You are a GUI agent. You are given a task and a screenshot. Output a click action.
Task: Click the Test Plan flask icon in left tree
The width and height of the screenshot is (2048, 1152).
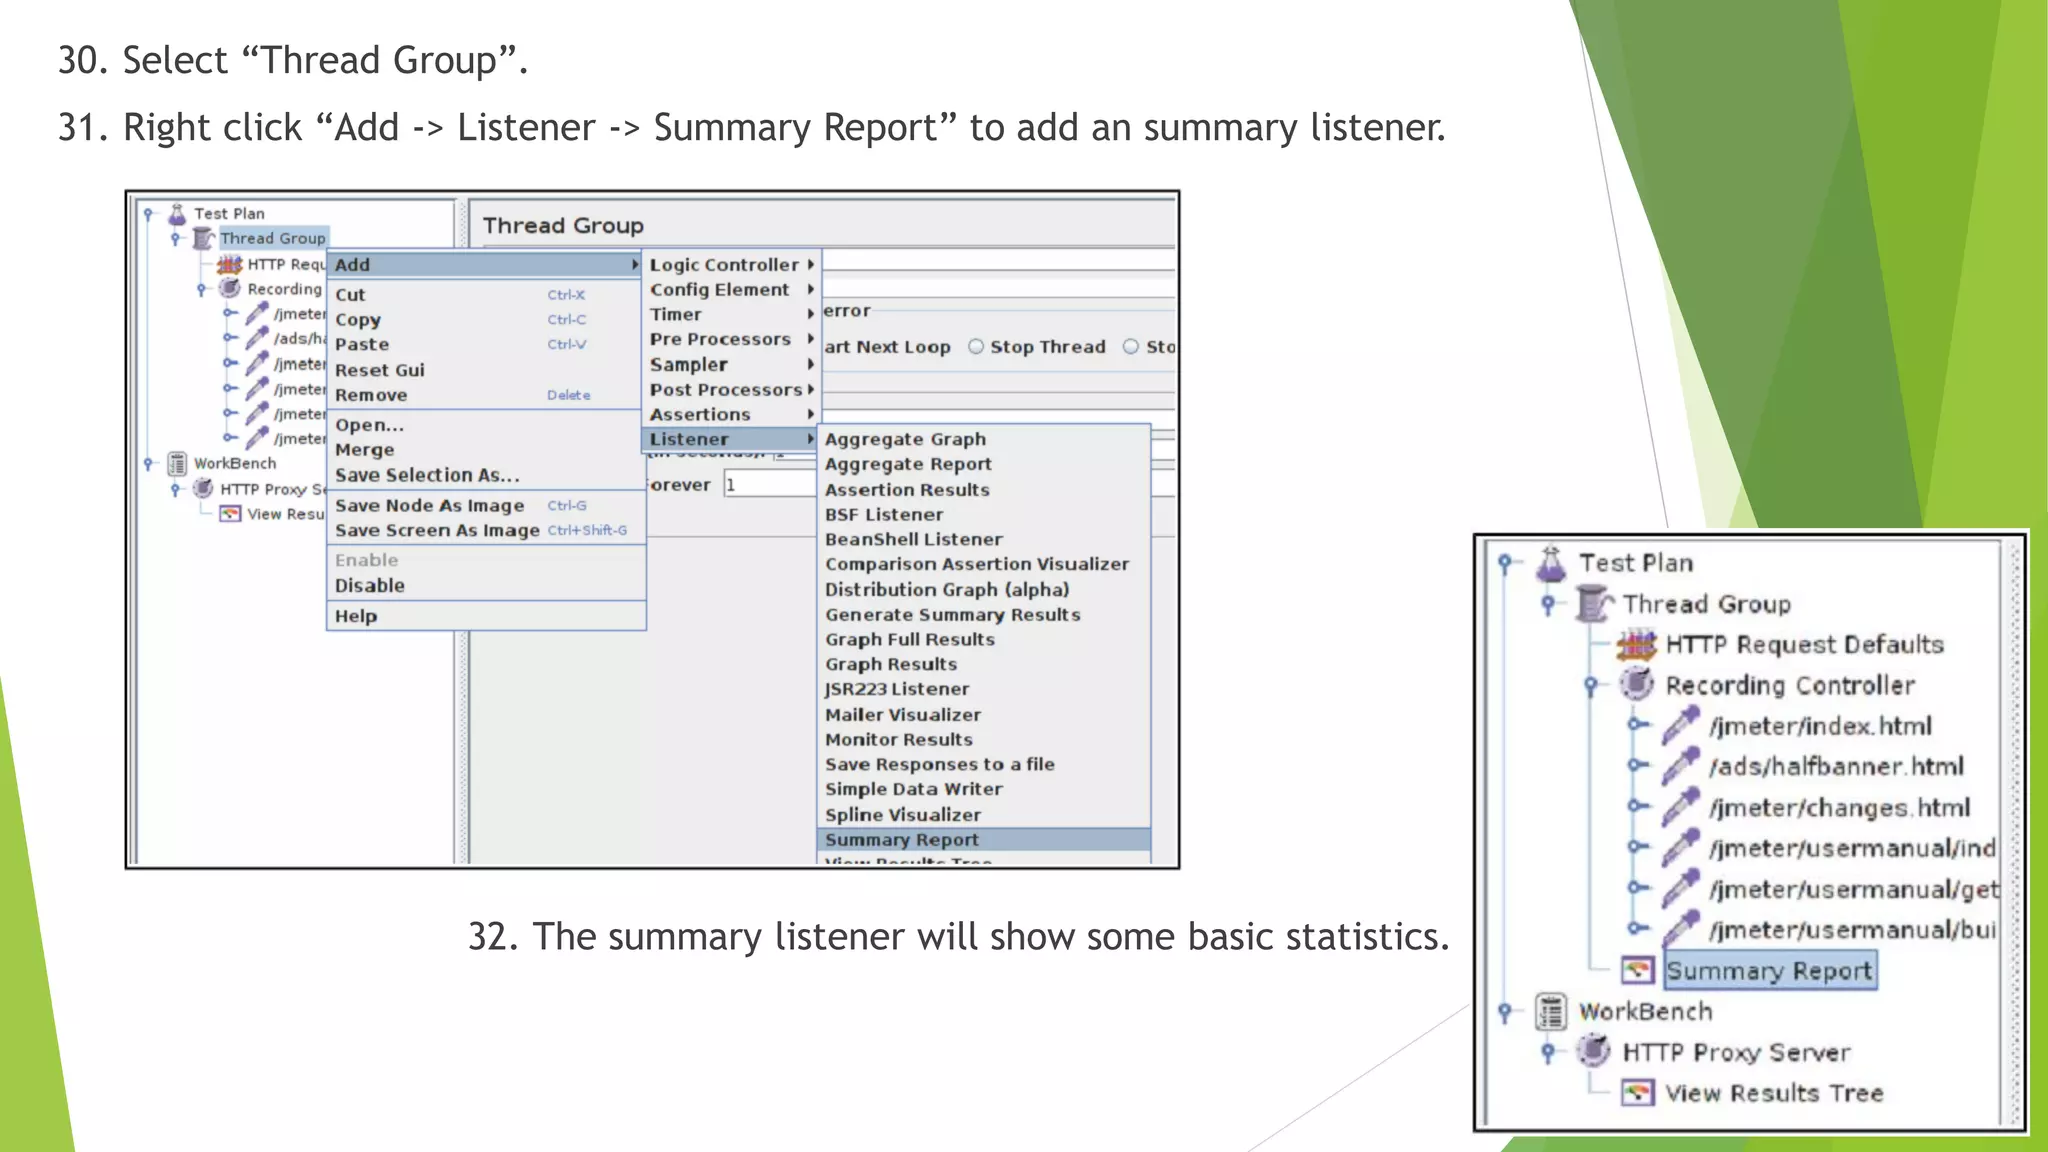pos(177,214)
